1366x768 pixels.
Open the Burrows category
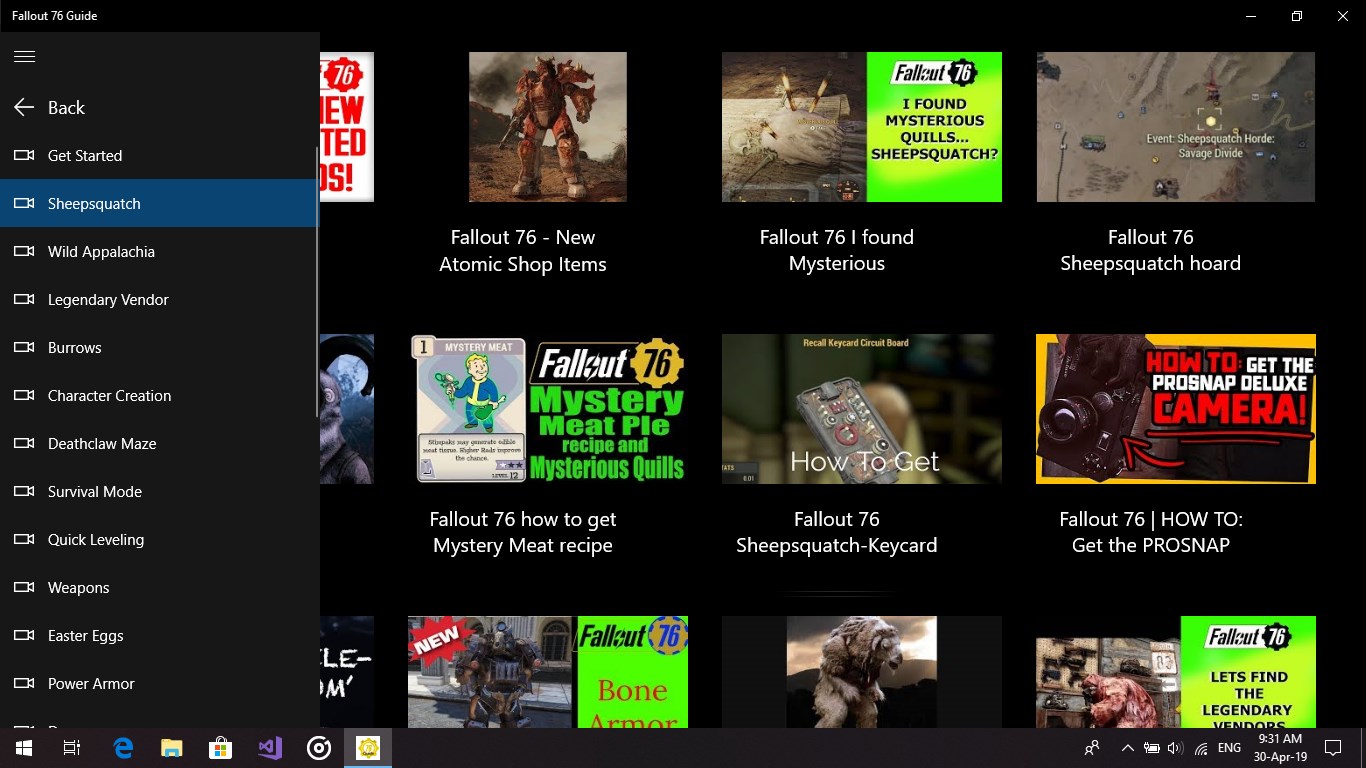[x=158, y=347]
